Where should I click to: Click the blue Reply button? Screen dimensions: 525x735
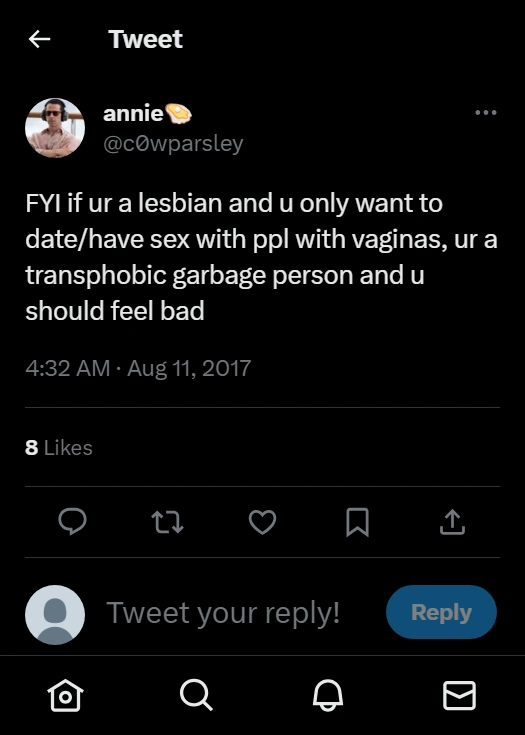(x=441, y=612)
